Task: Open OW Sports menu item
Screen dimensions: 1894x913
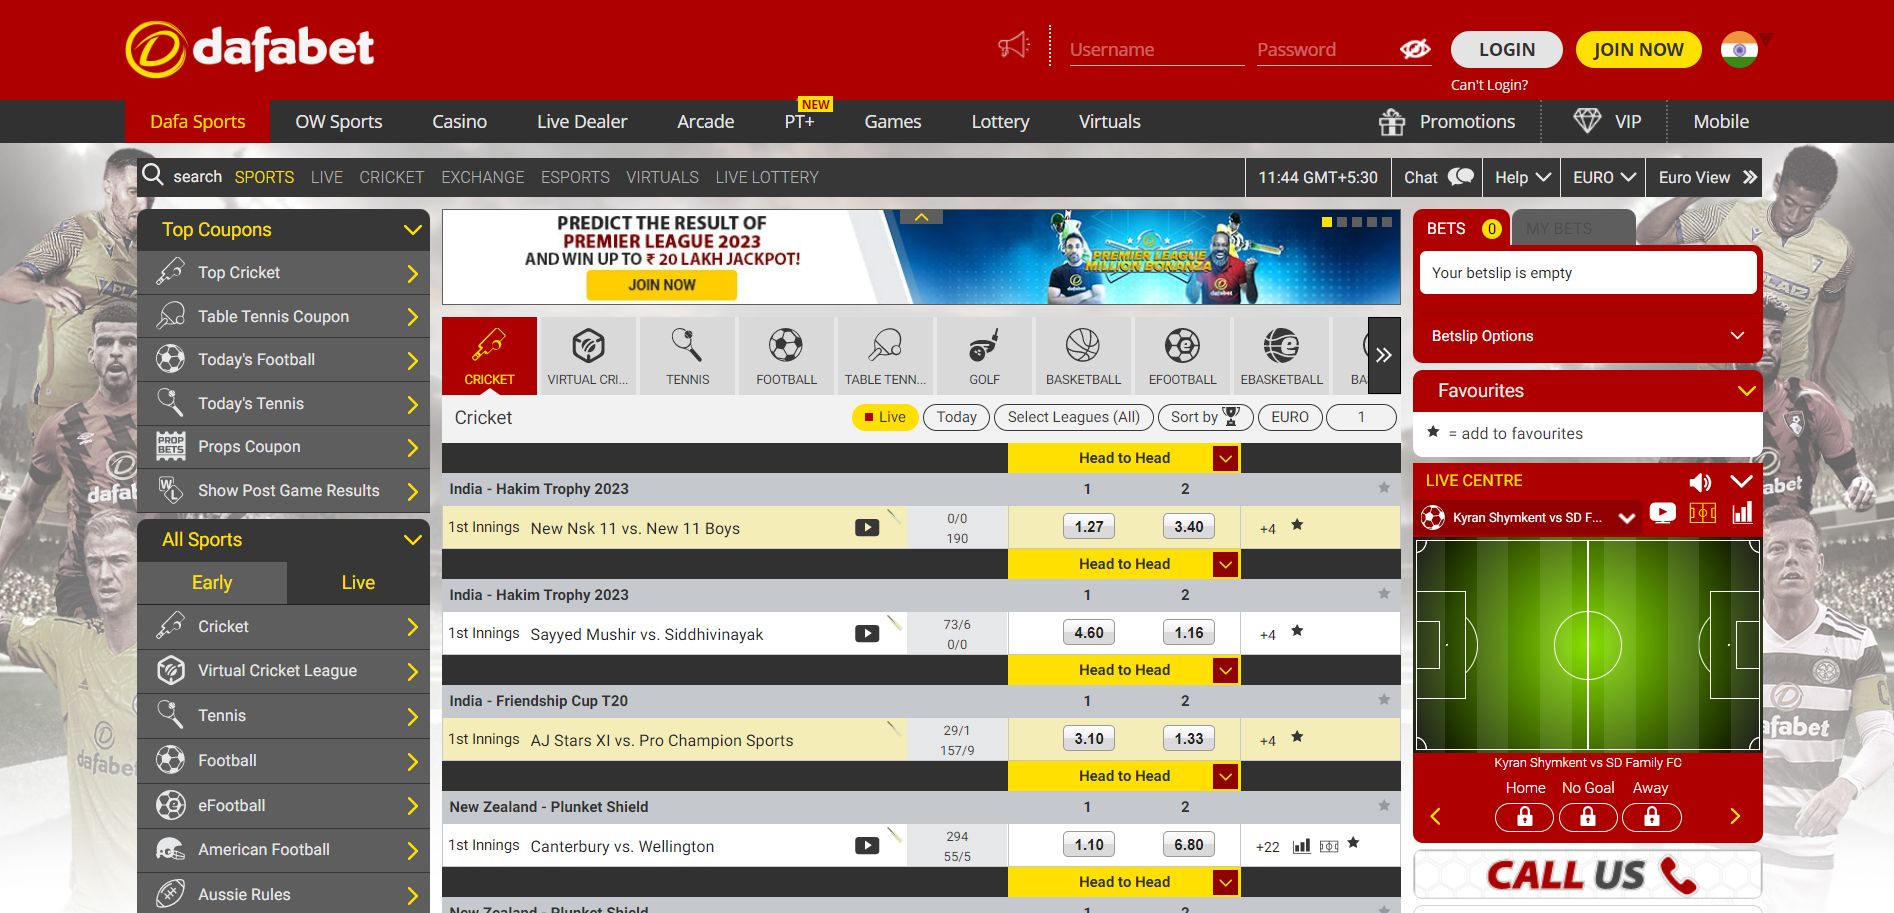Action: [338, 121]
